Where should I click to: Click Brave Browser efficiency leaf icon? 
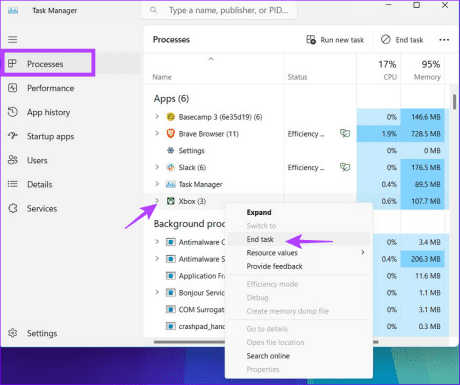[x=345, y=134]
